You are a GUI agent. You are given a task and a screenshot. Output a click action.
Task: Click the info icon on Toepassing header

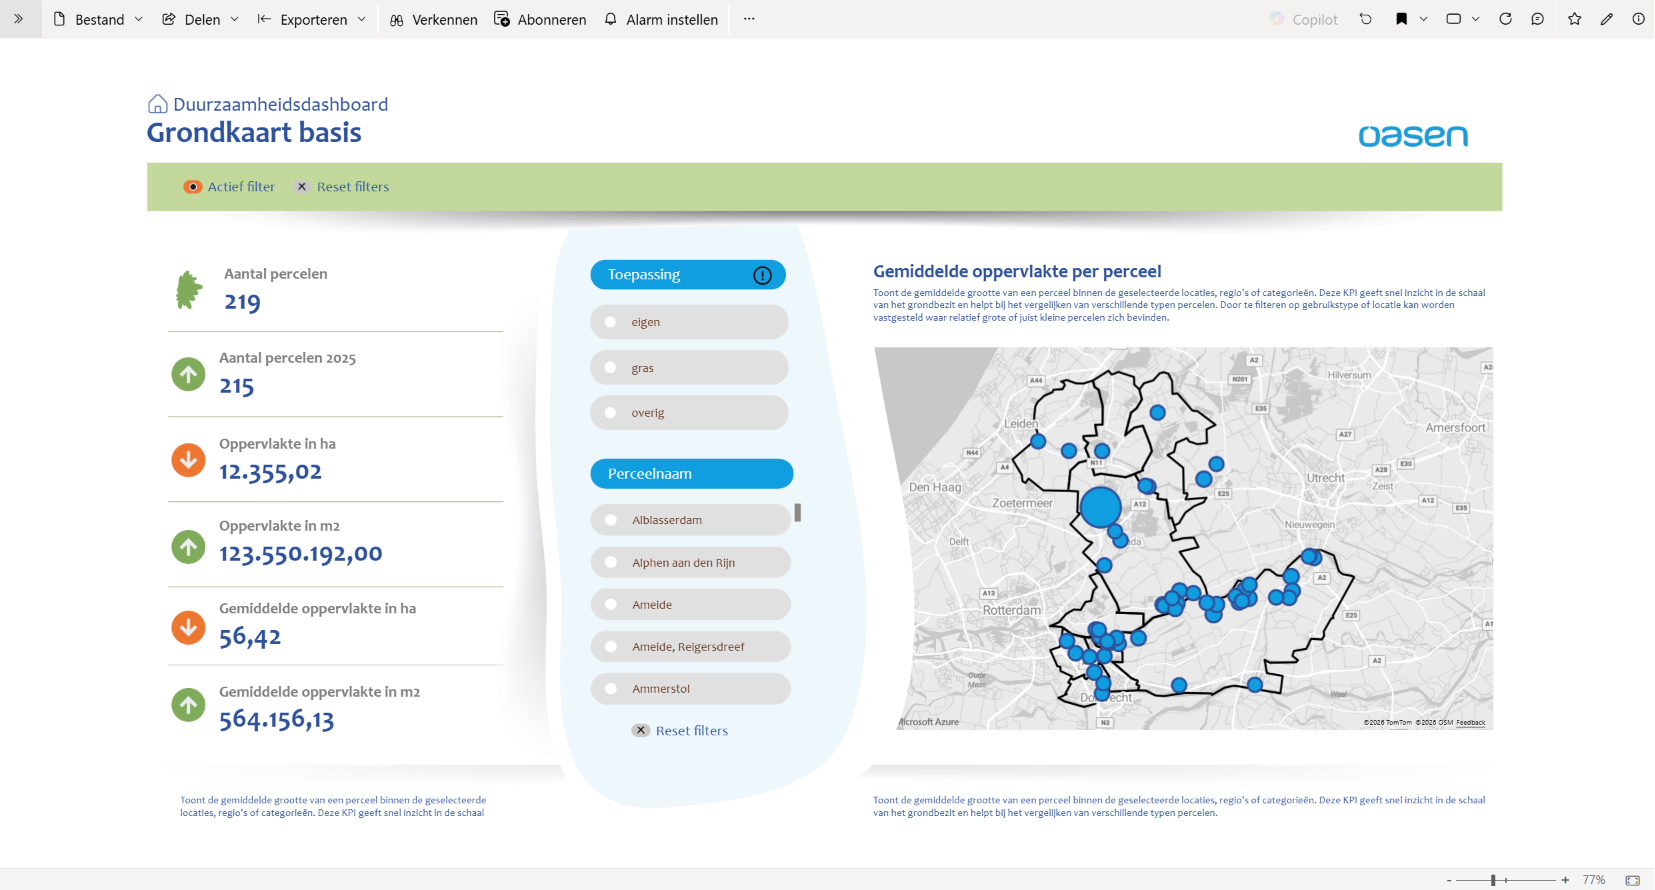(x=762, y=275)
